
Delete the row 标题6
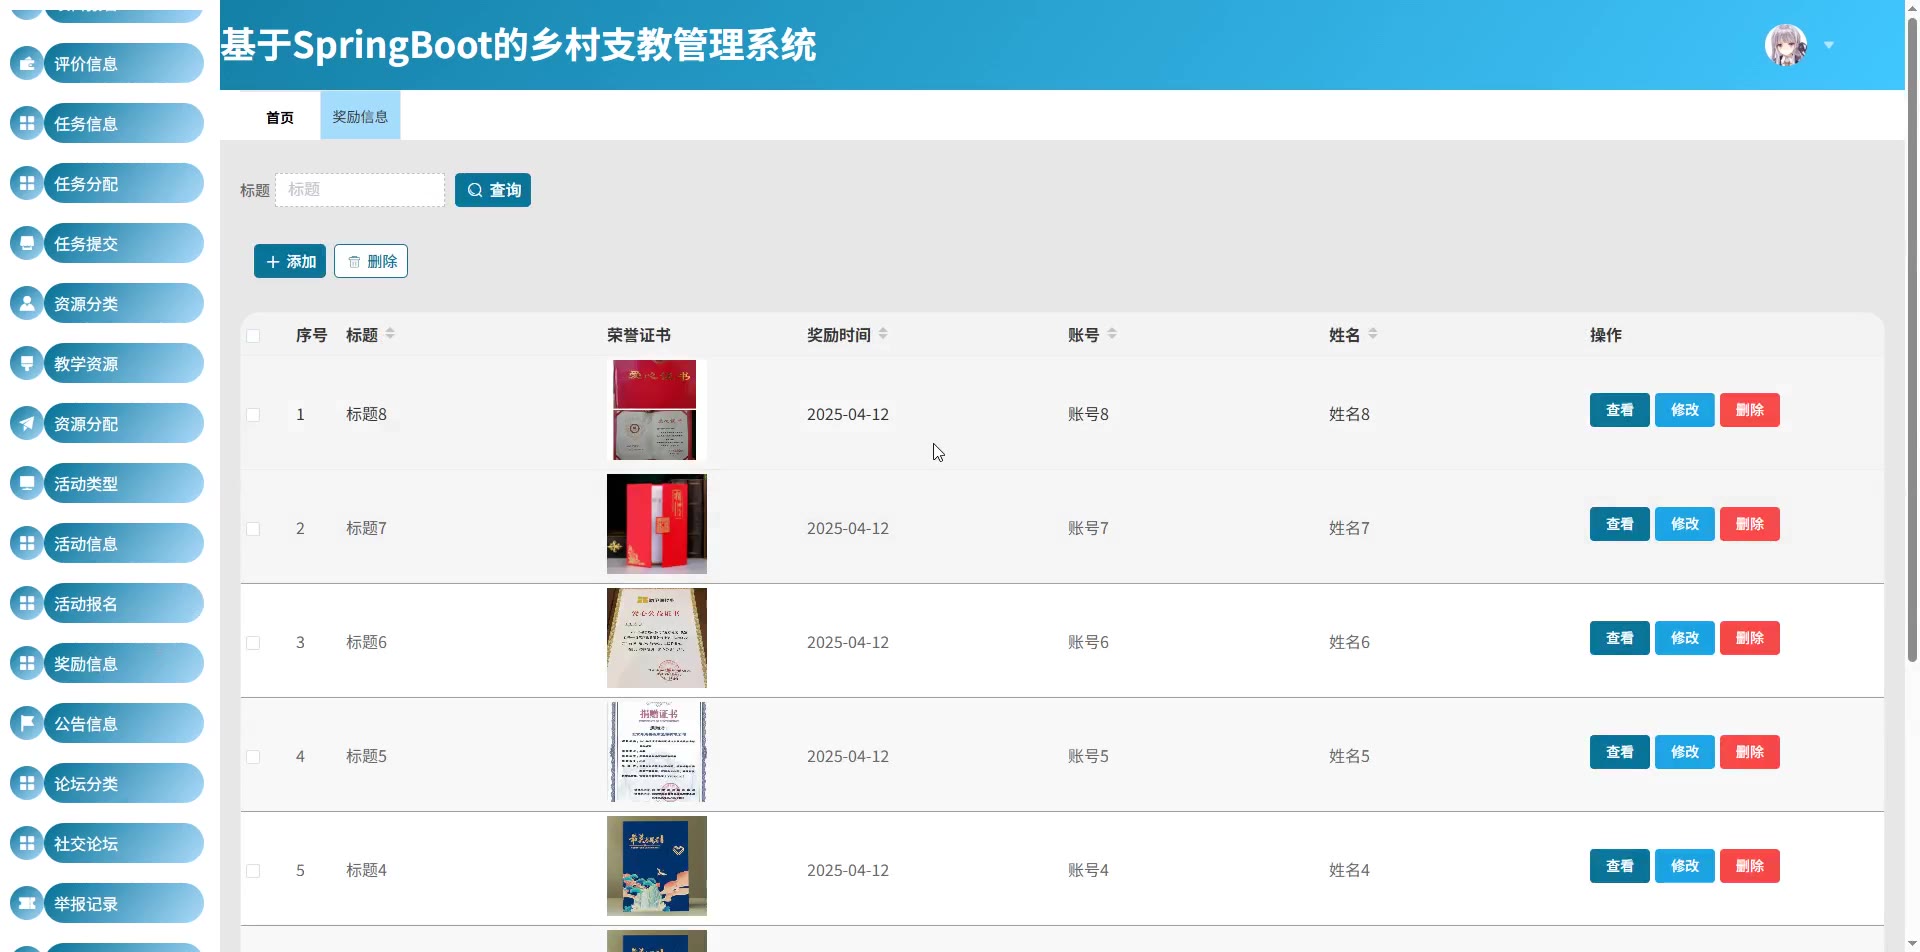click(x=1750, y=638)
